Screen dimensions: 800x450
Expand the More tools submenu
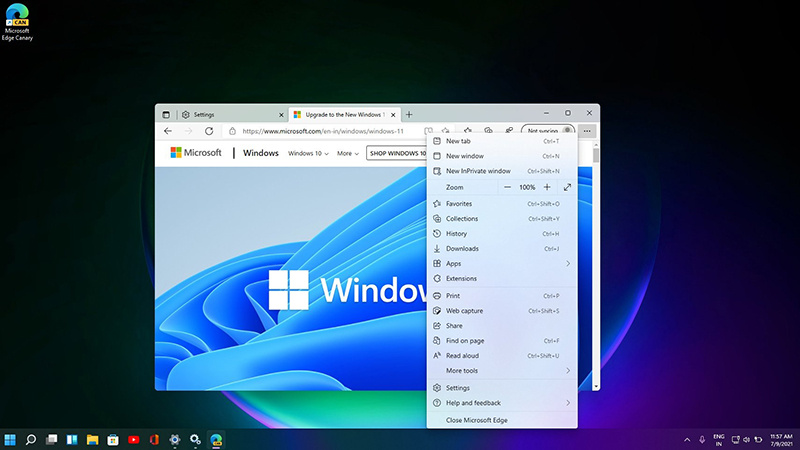click(502, 370)
